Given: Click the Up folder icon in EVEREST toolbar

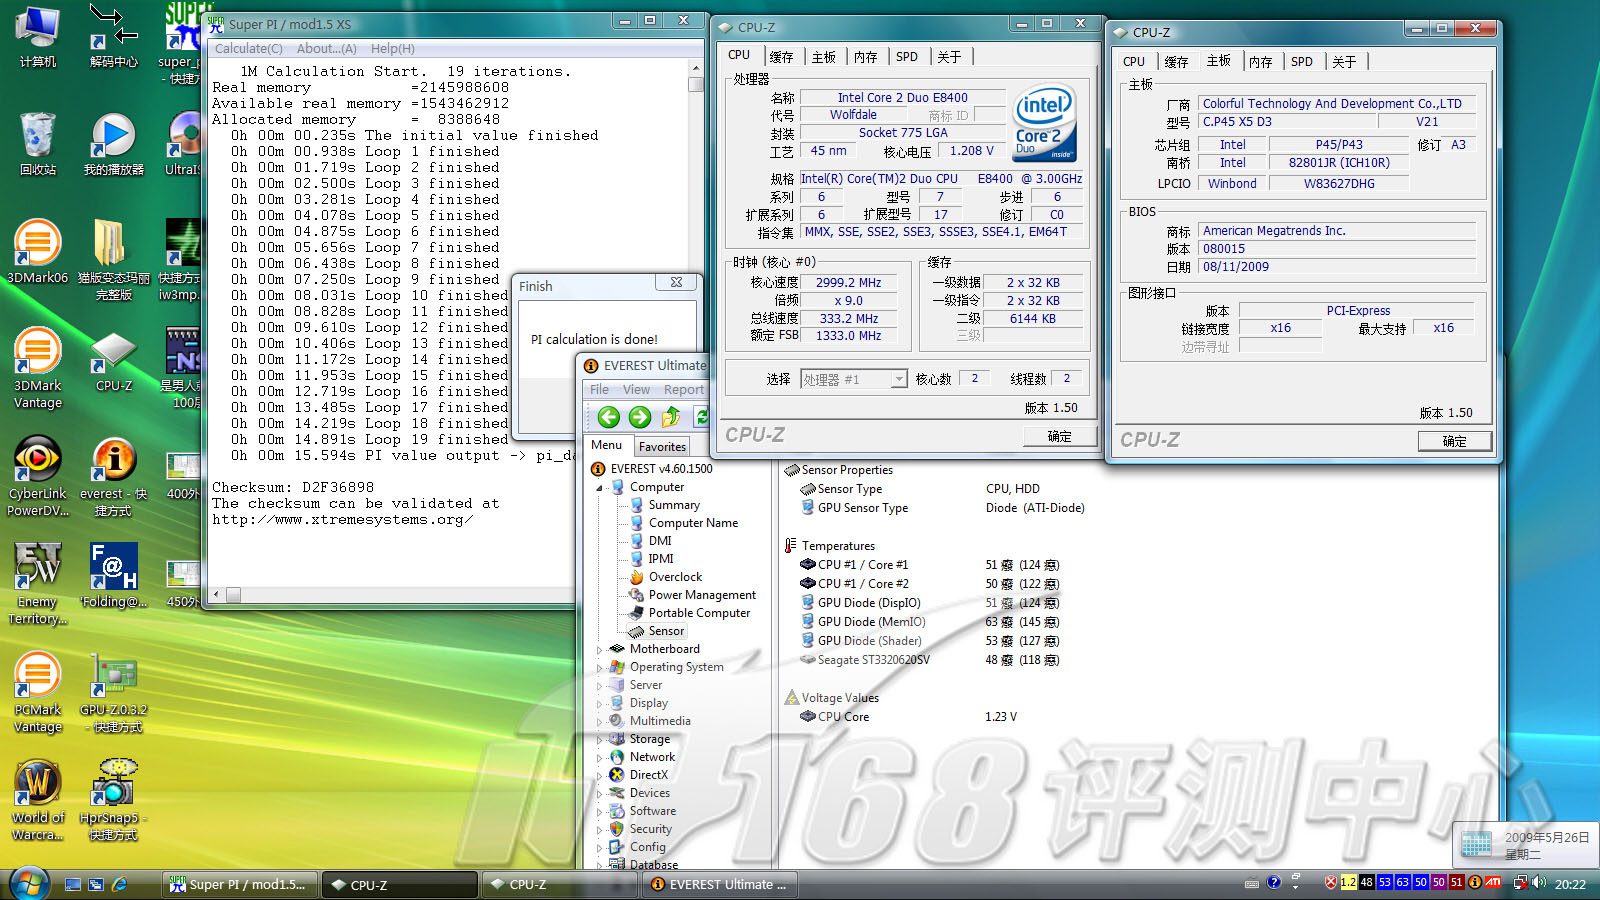Looking at the screenshot, I should (671, 418).
